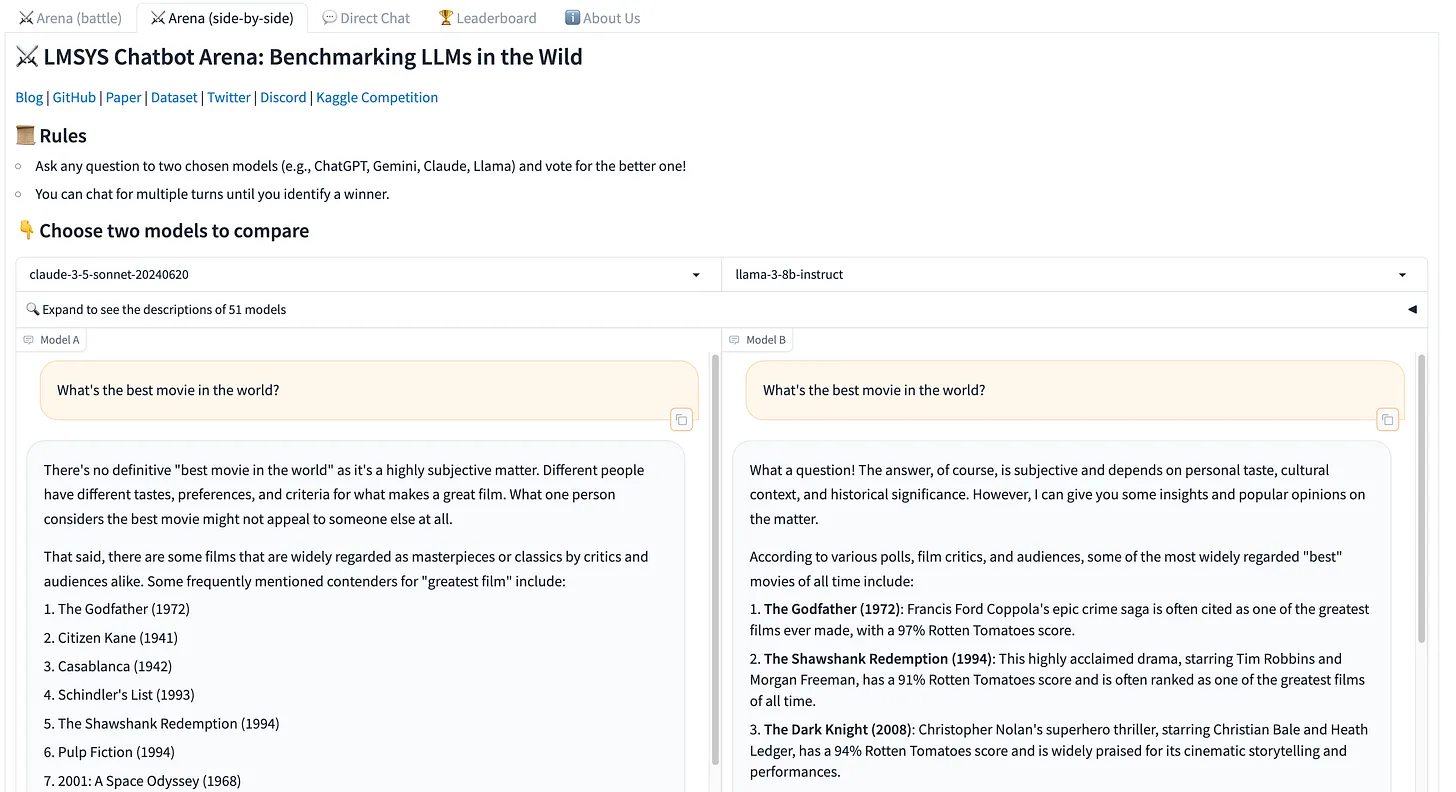Open the Leaderboard tab

[x=488, y=18]
